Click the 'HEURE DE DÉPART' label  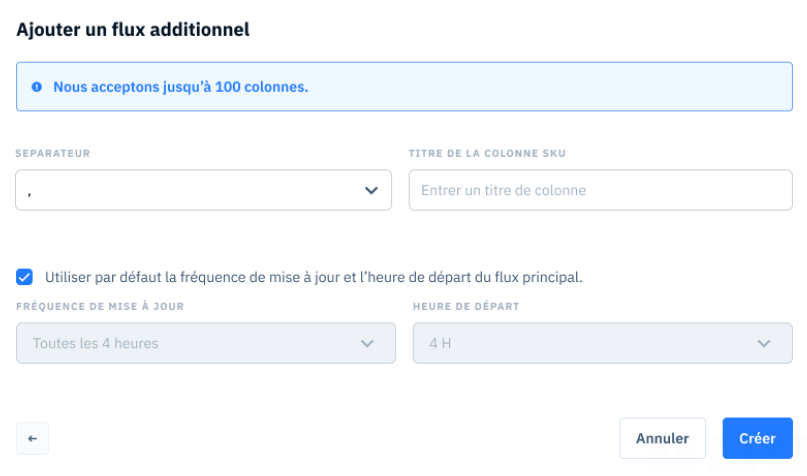466,306
